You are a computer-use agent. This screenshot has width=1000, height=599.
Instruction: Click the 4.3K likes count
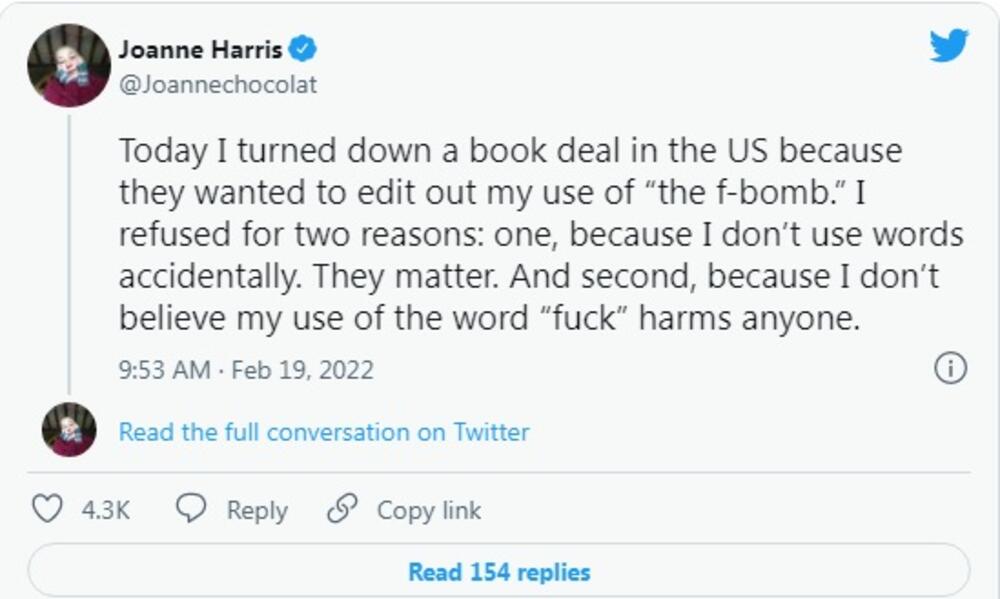106,510
